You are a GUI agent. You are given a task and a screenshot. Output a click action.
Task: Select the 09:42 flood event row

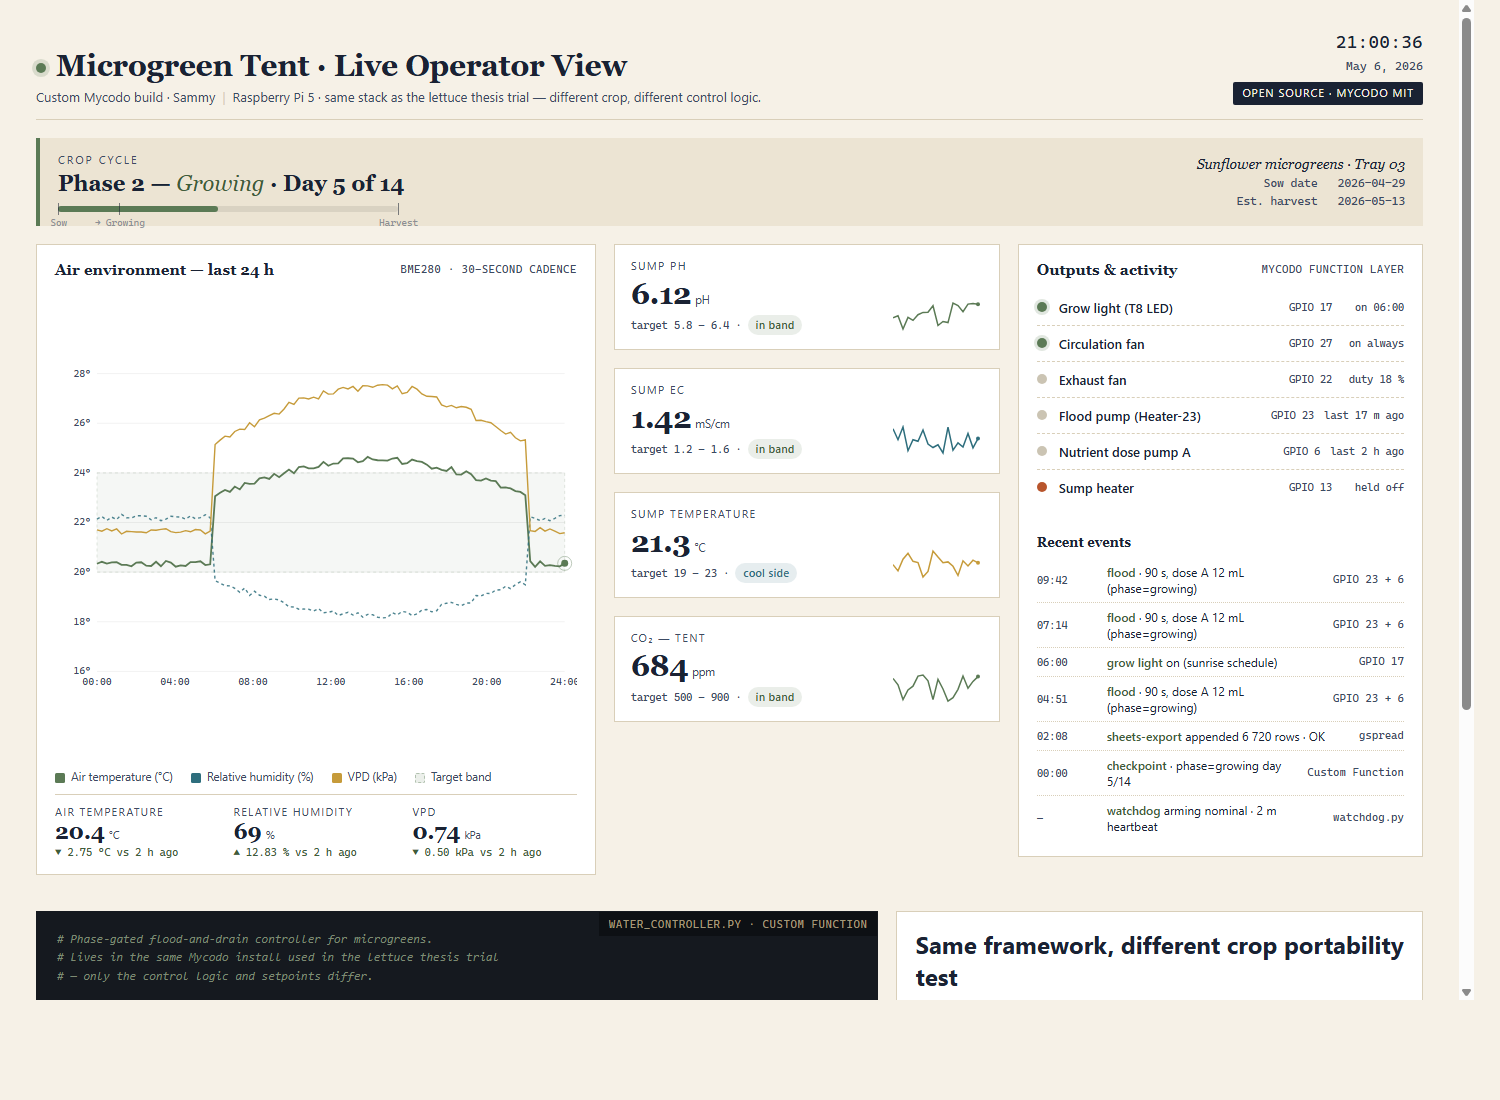pyautogui.click(x=1220, y=580)
